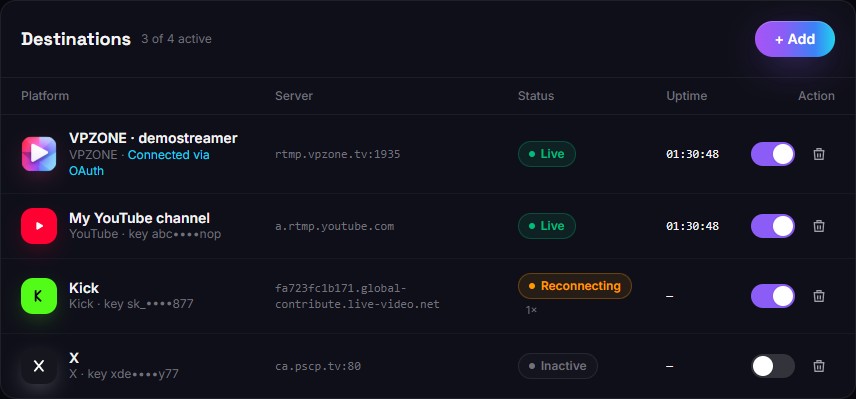Select the Action column header
The image size is (856, 399).
click(x=816, y=96)
